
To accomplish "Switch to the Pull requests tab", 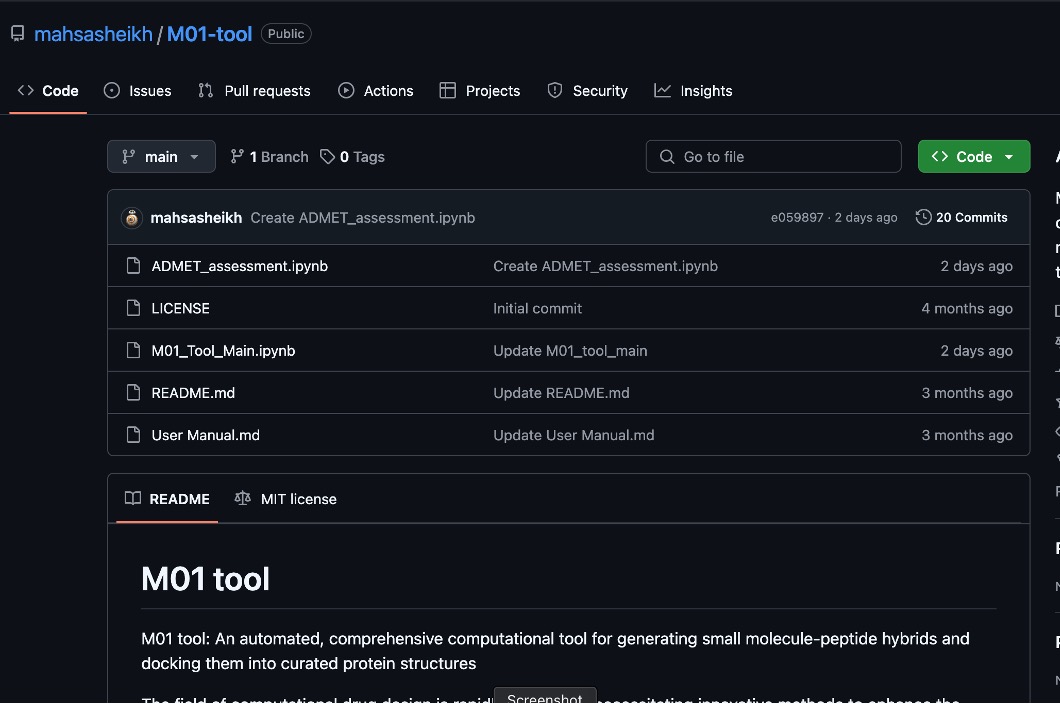I will point(255,91).
